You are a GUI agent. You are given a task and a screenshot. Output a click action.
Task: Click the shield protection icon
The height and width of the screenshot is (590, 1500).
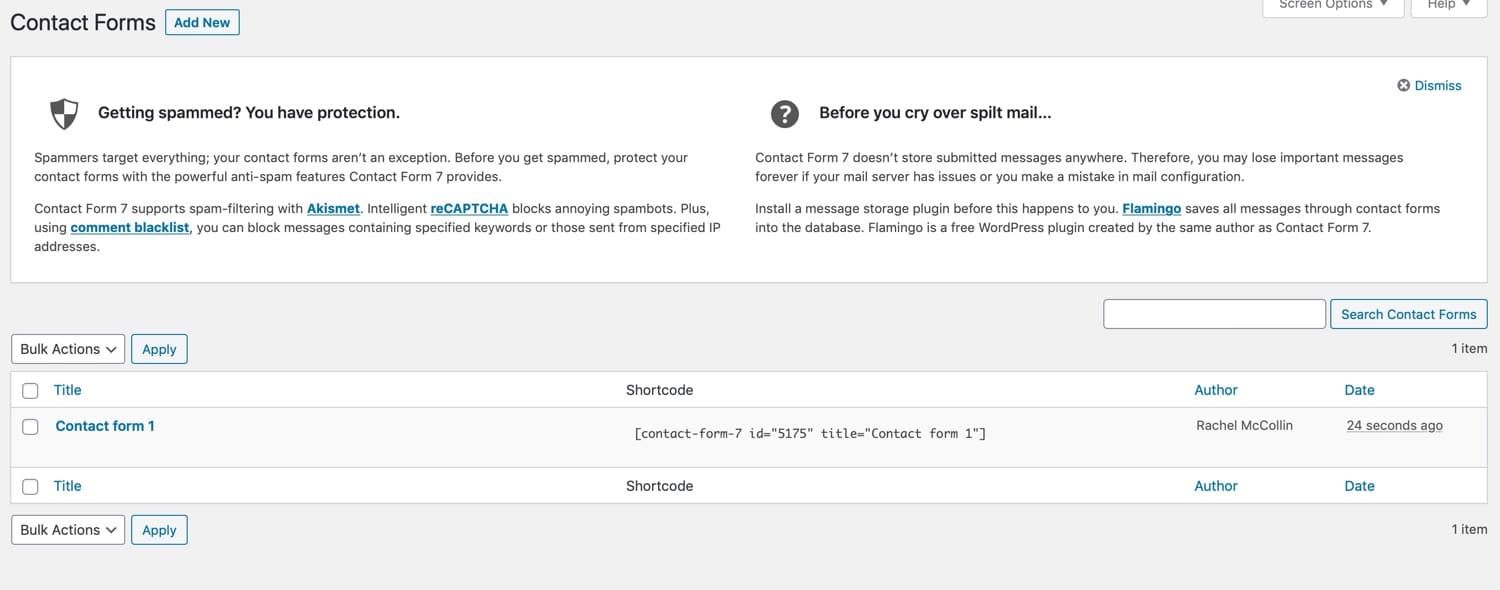63,114
